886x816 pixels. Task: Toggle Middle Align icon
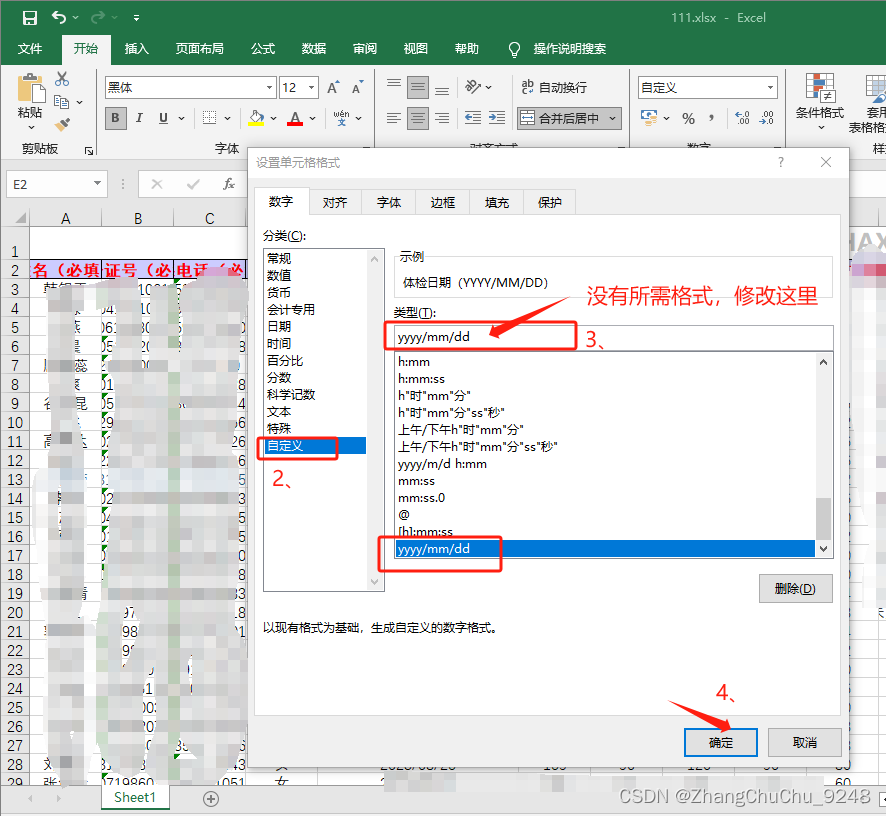coord(418,87)
